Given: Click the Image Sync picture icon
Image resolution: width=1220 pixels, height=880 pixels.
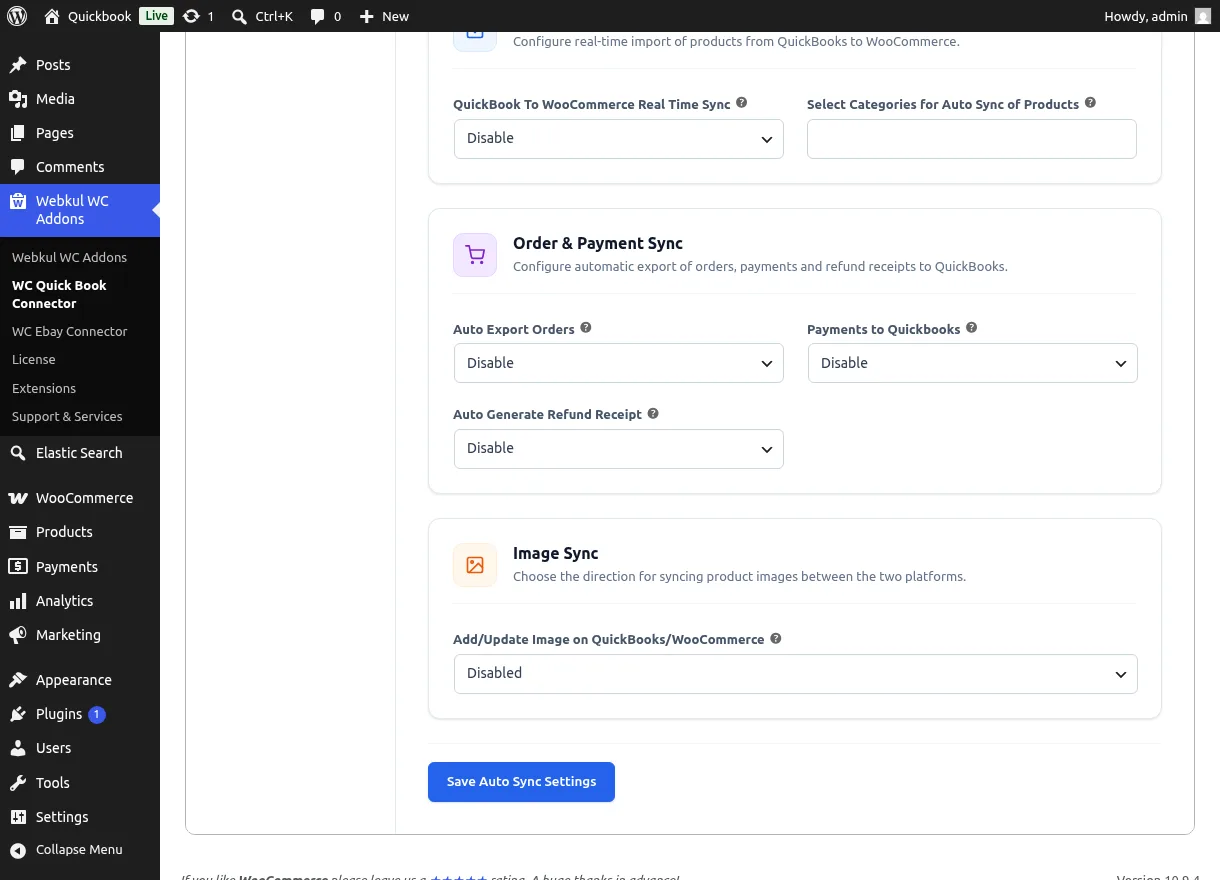Looking at the screenshot, I should 475,565.
